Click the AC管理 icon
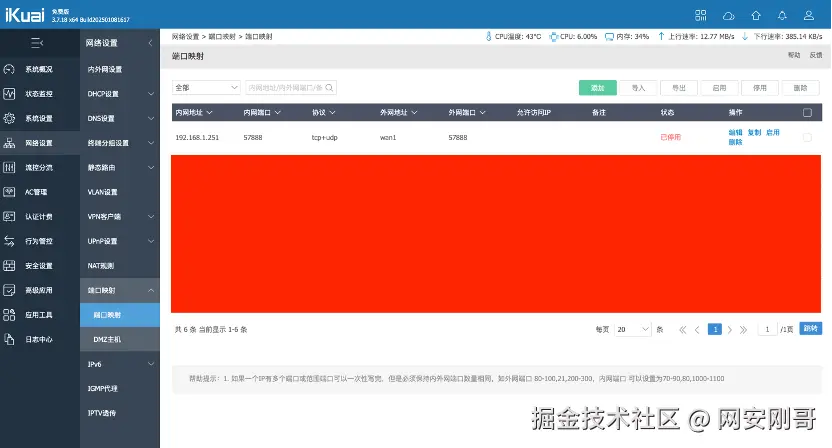 pos(9,192)
